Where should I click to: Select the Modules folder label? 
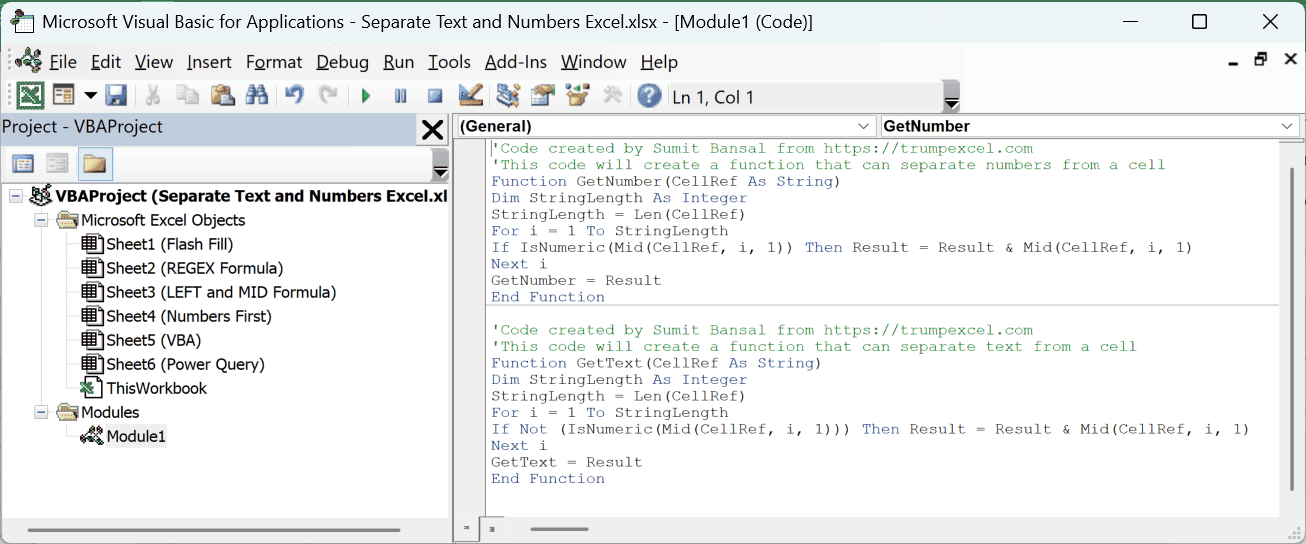(110, 412)
